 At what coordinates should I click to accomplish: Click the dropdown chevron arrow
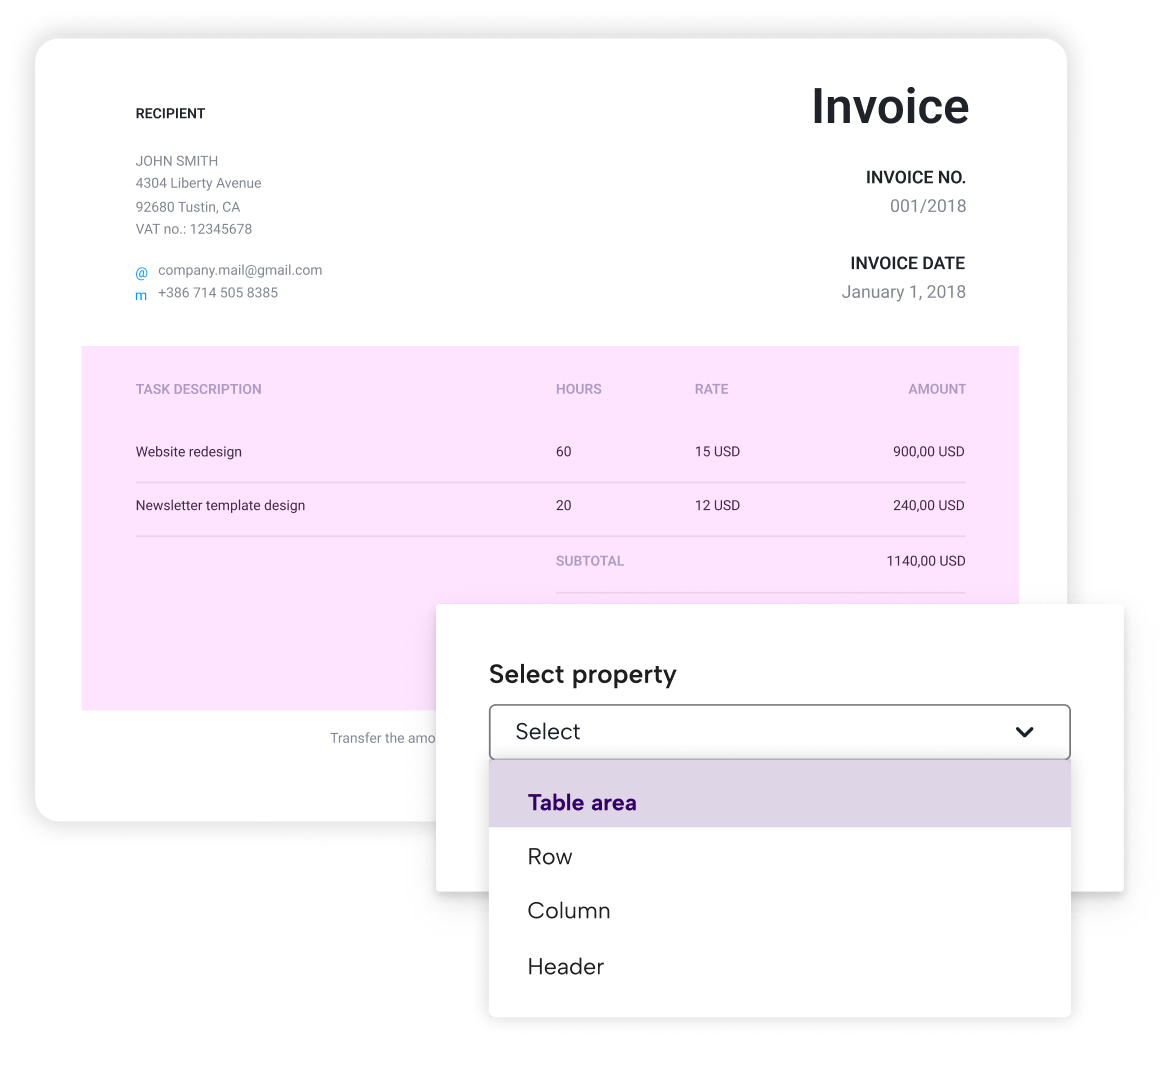(x=1024, y=732)
